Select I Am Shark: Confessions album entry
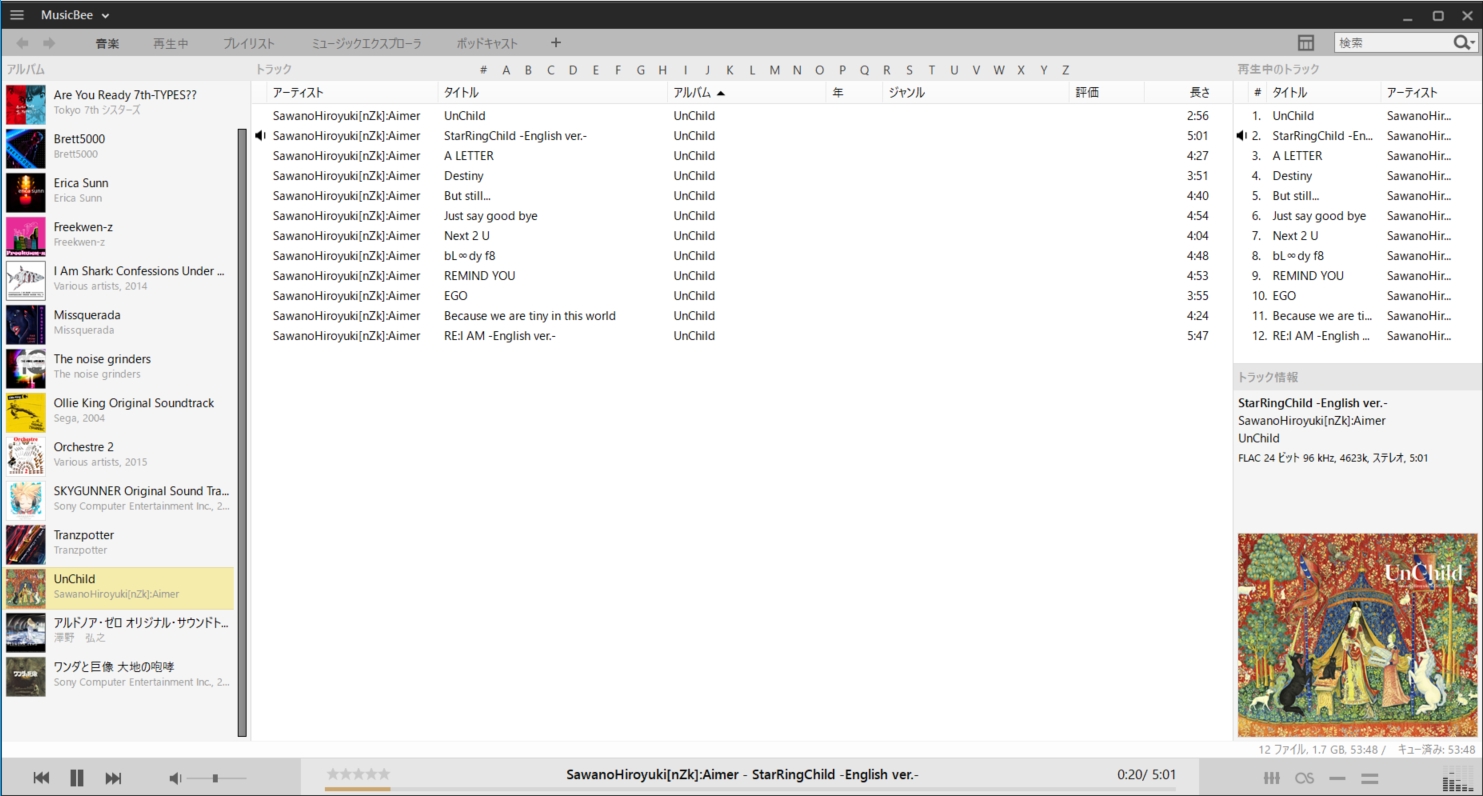Screen dimensions: 1483x796 pyautogui.click(x=119, y=281)
